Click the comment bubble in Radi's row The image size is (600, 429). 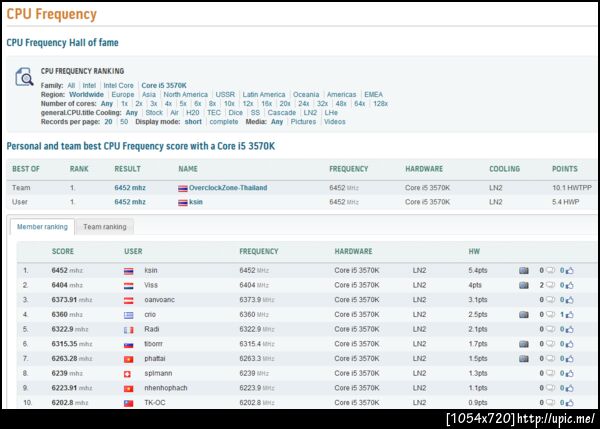tap(550, 329)
